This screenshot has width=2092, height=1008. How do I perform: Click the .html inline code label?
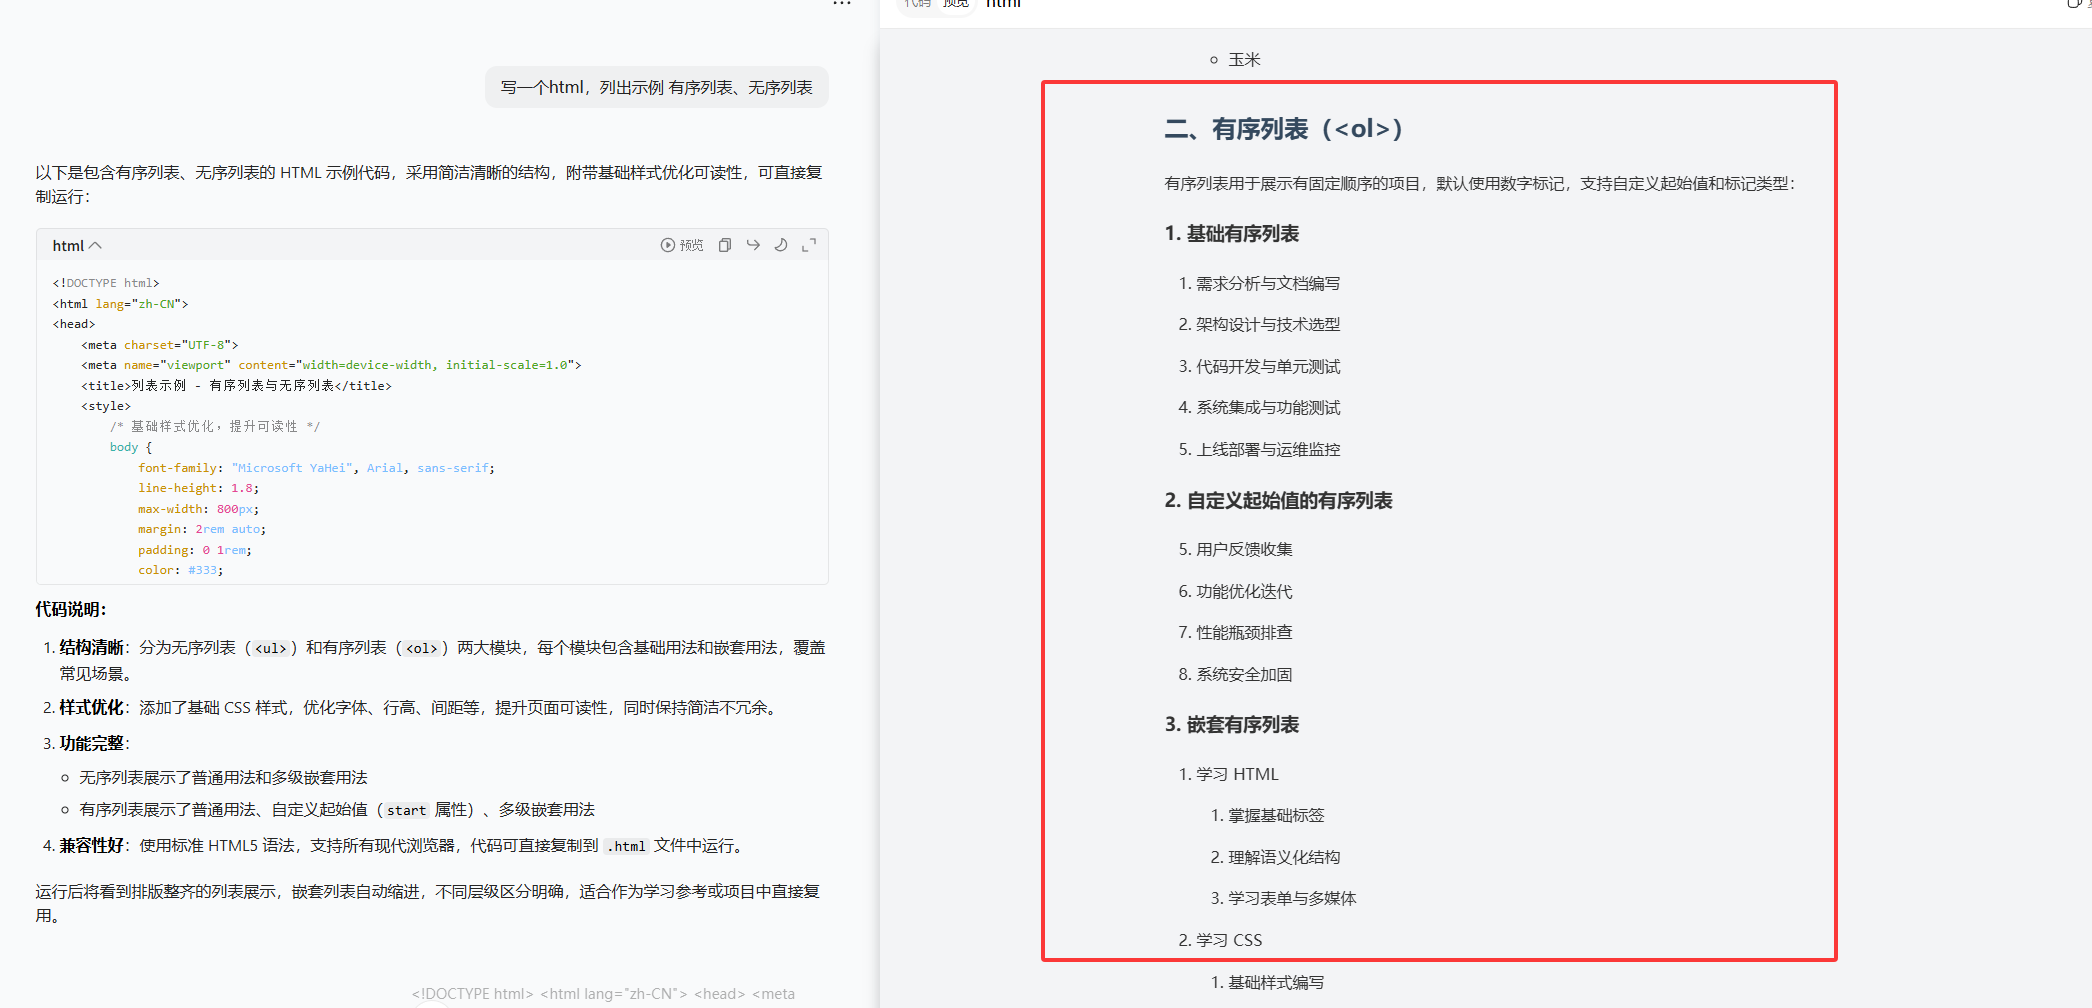[626, 845]
